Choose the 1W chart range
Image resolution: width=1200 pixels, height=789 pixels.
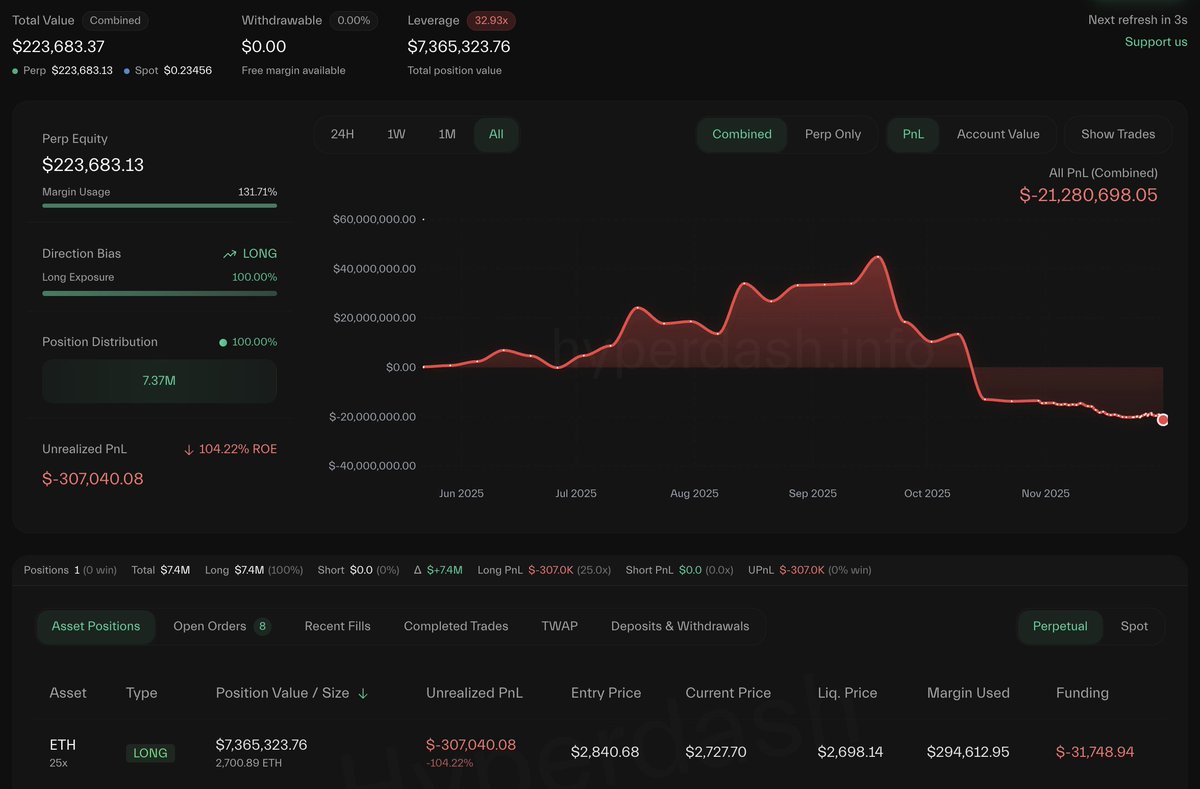pyautogui.click(x=396, y=134)
